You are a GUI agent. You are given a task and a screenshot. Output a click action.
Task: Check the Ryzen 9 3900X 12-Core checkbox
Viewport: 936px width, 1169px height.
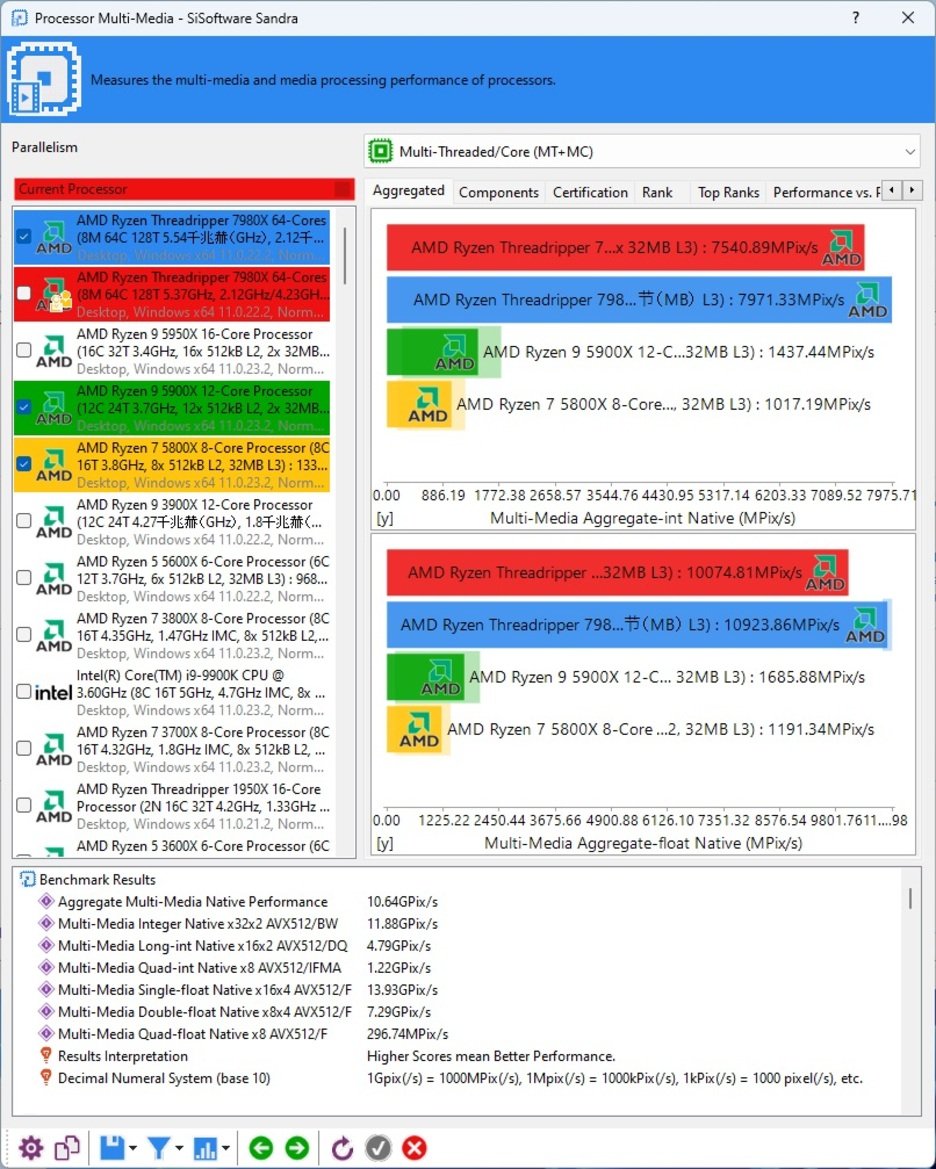[x=24, y=520]
